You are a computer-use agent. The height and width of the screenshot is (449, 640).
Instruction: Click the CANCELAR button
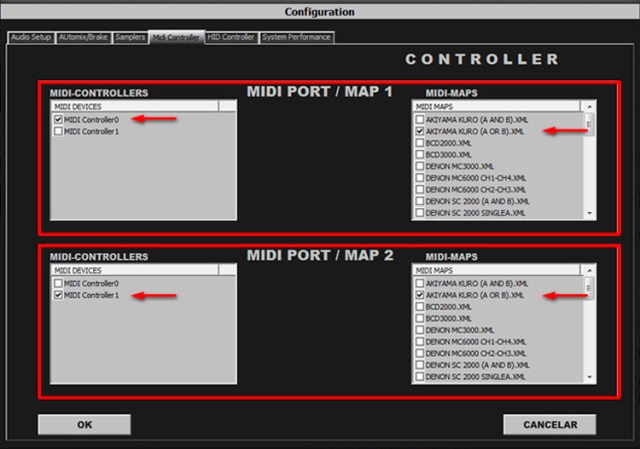(549, 425)
